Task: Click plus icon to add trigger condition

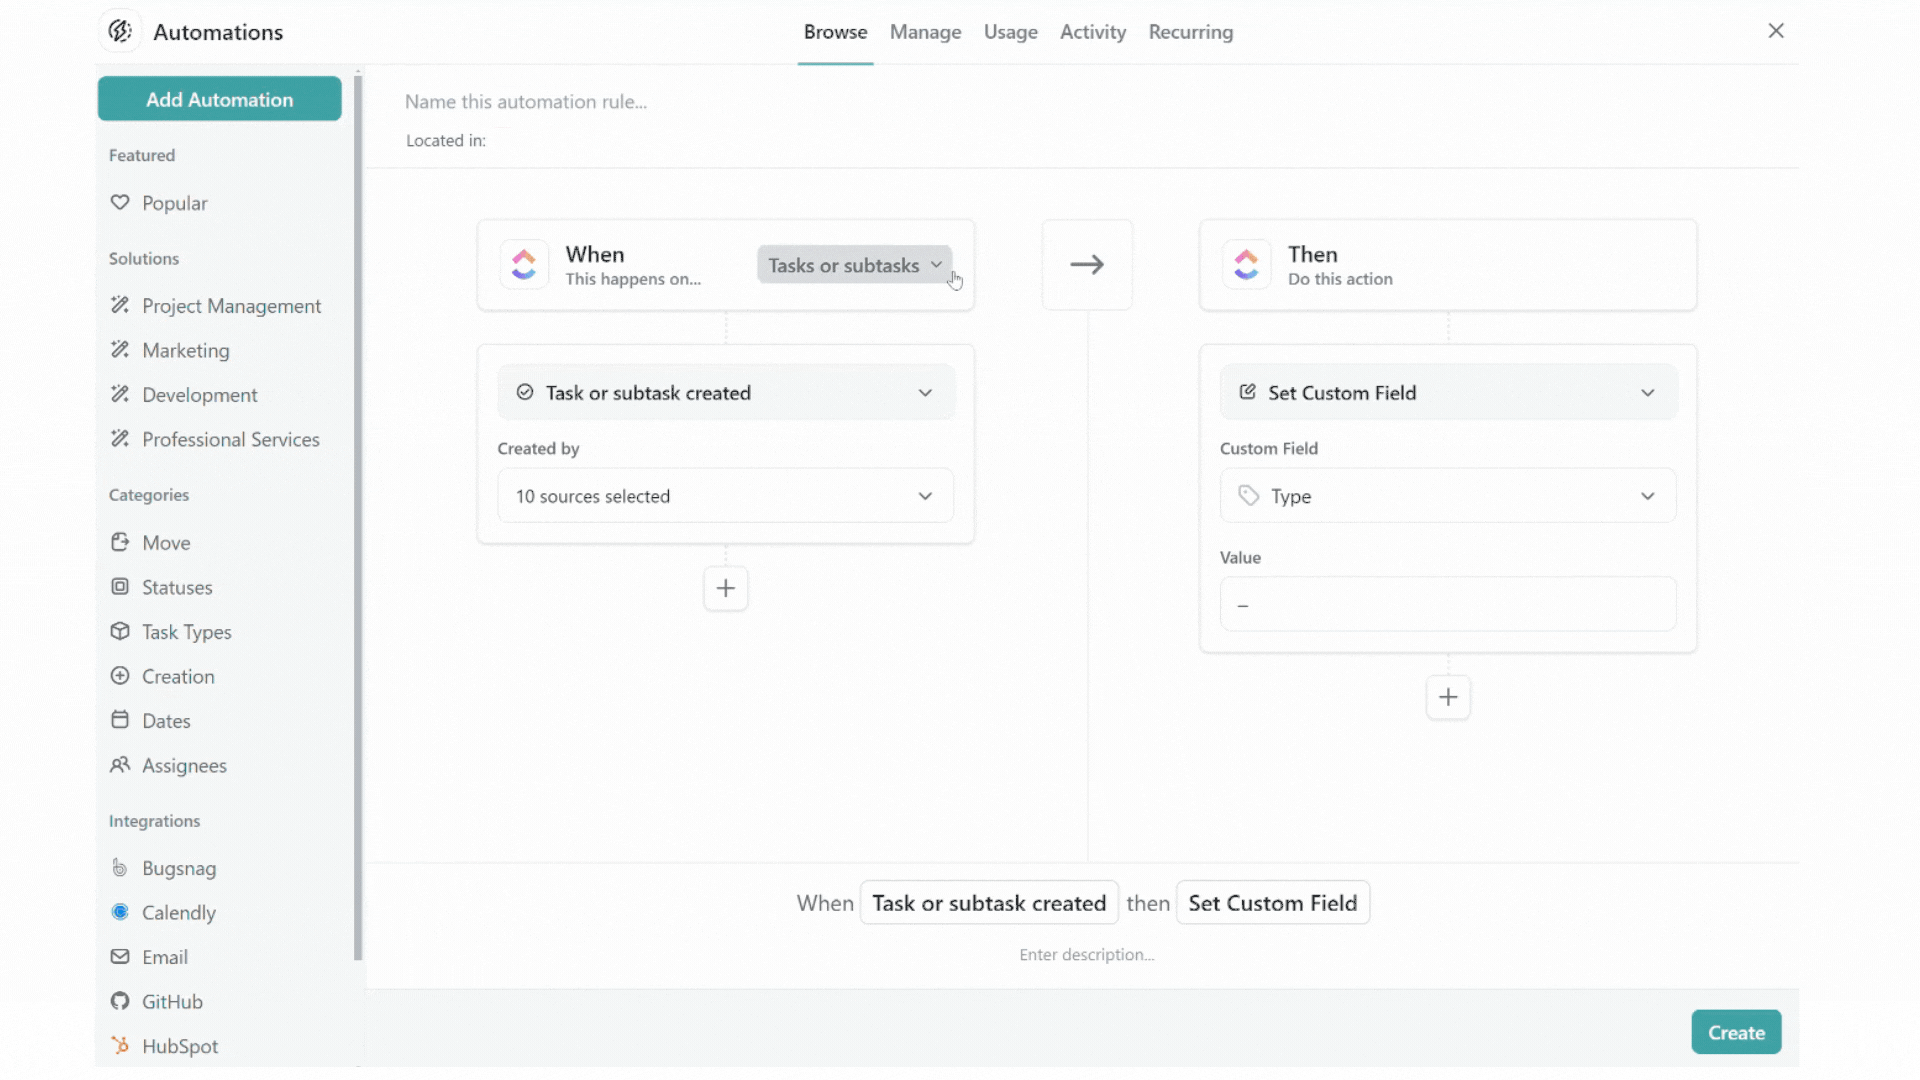Action: pos(725,588)
